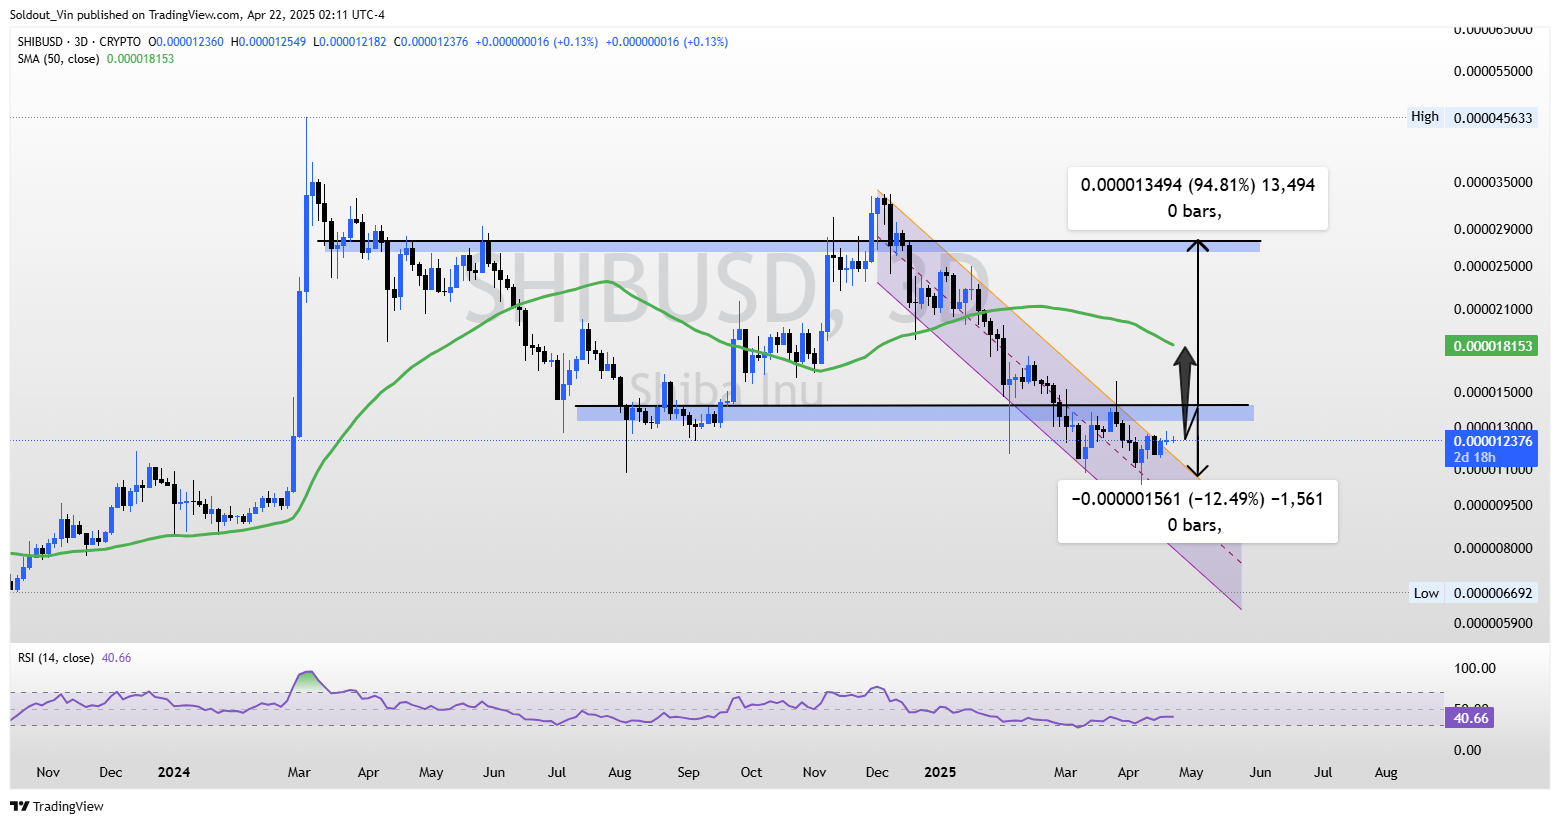Click the high price value H0.000012549

(269, 42)
